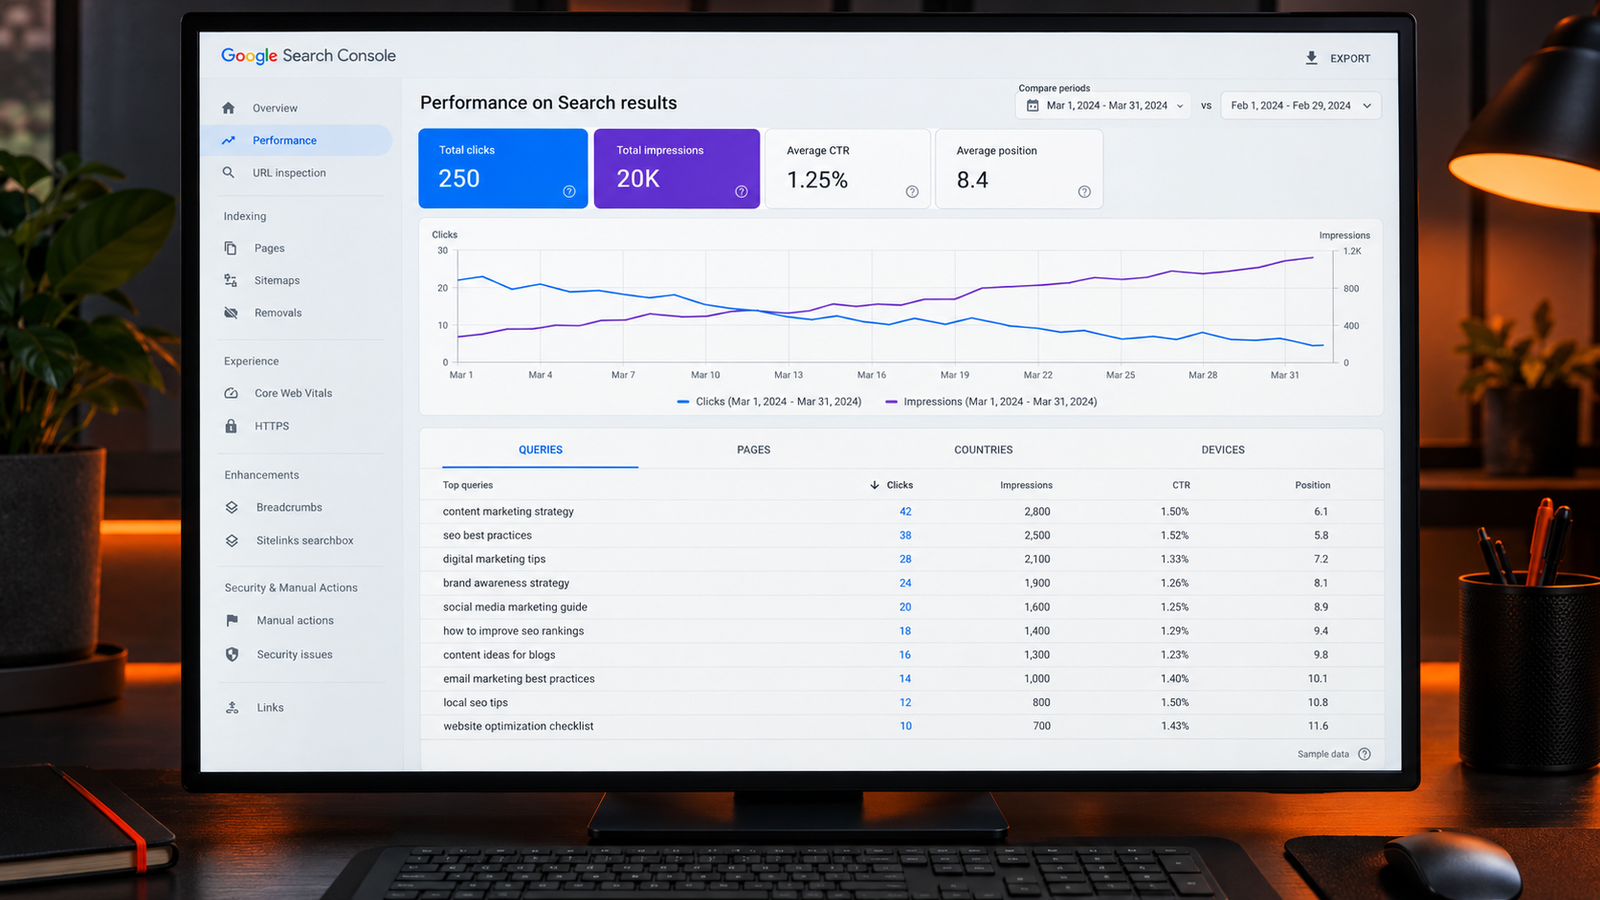Click query 'seo best practices'
This screenshot has width=1600, height=900.
487,535
